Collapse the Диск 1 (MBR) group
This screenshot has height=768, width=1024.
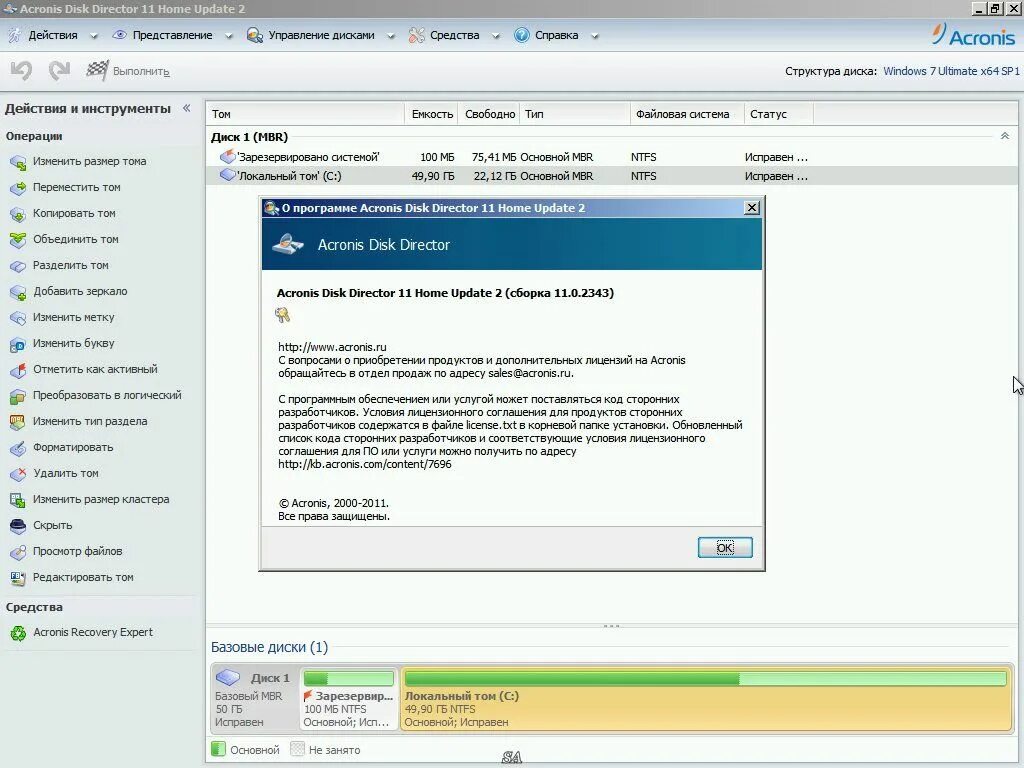click(x=1005, y=136)
